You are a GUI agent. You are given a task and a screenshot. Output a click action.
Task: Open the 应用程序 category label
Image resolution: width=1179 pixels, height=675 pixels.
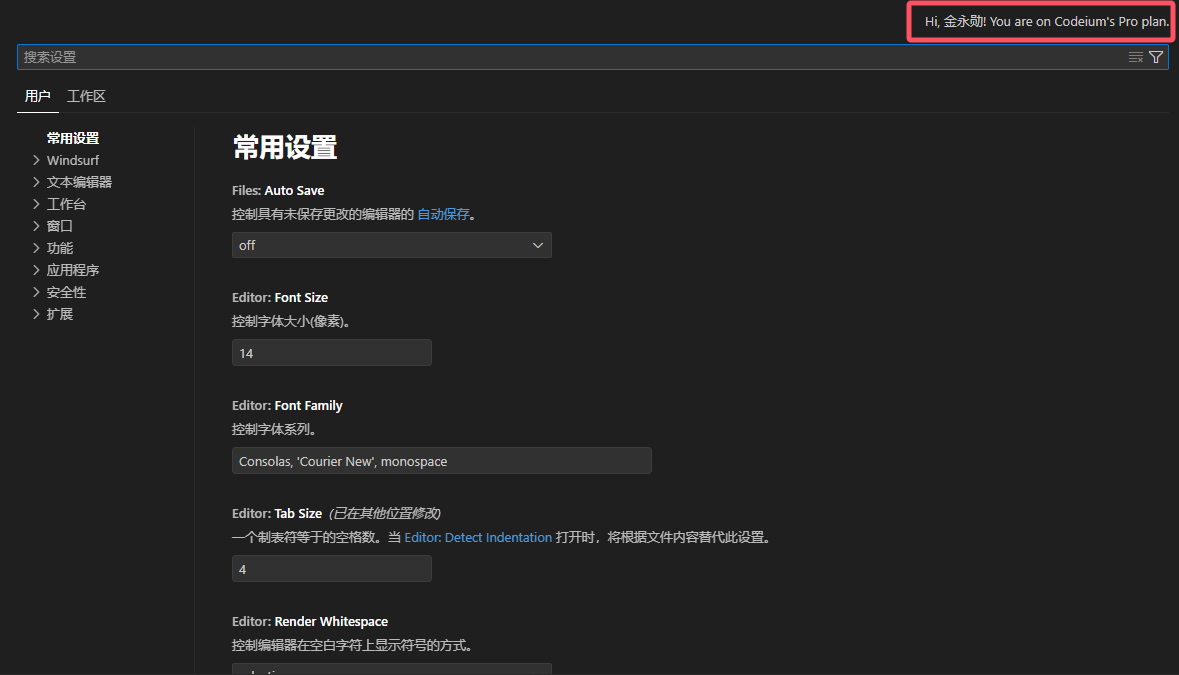[73, 270]
